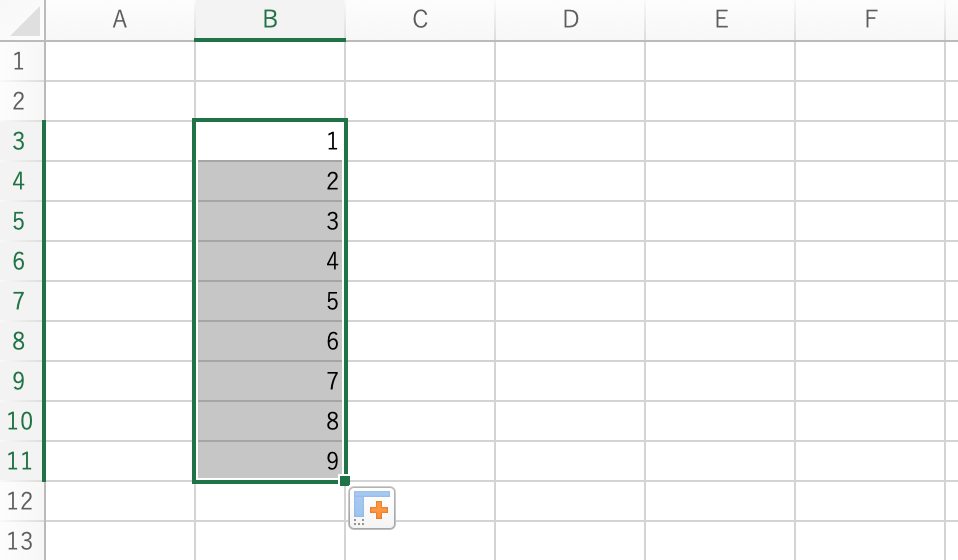Click the Select All corner triangle

coord(24,20)
